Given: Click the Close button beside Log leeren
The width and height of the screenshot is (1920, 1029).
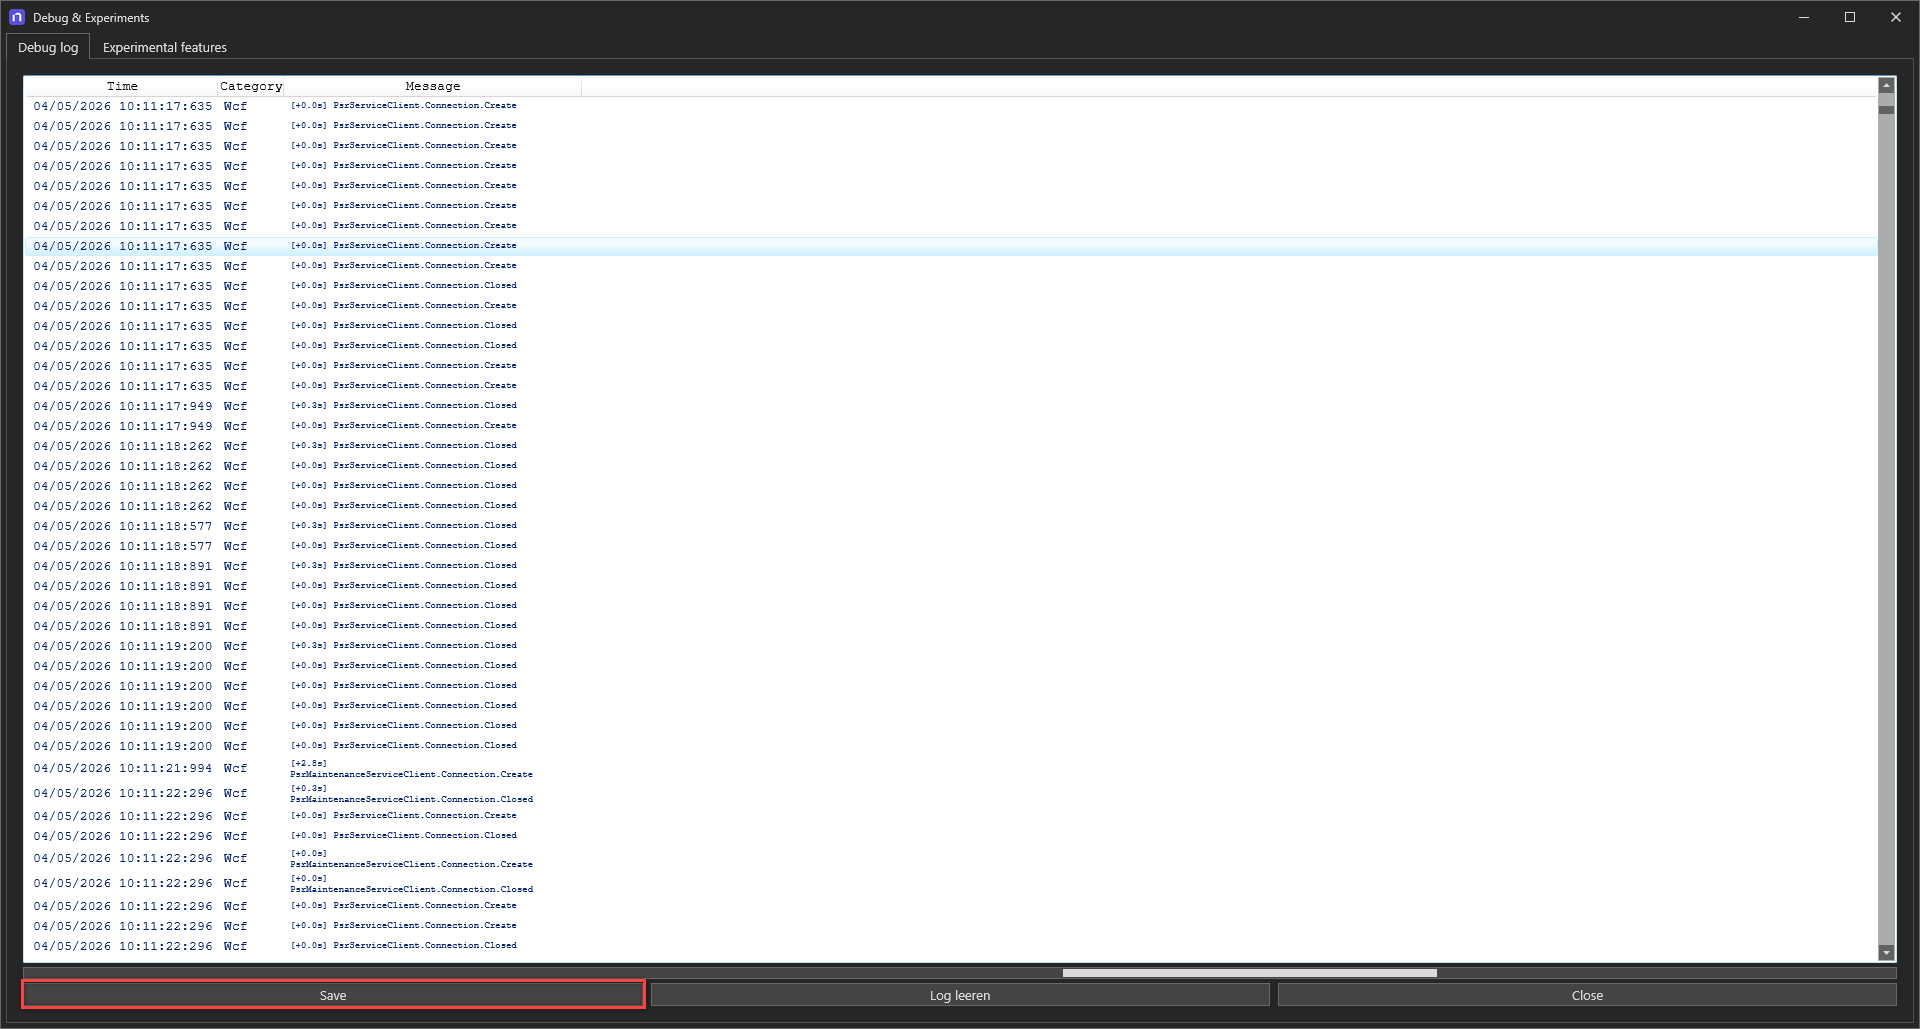Looking at the screenshot, I should coord(1587,995).
